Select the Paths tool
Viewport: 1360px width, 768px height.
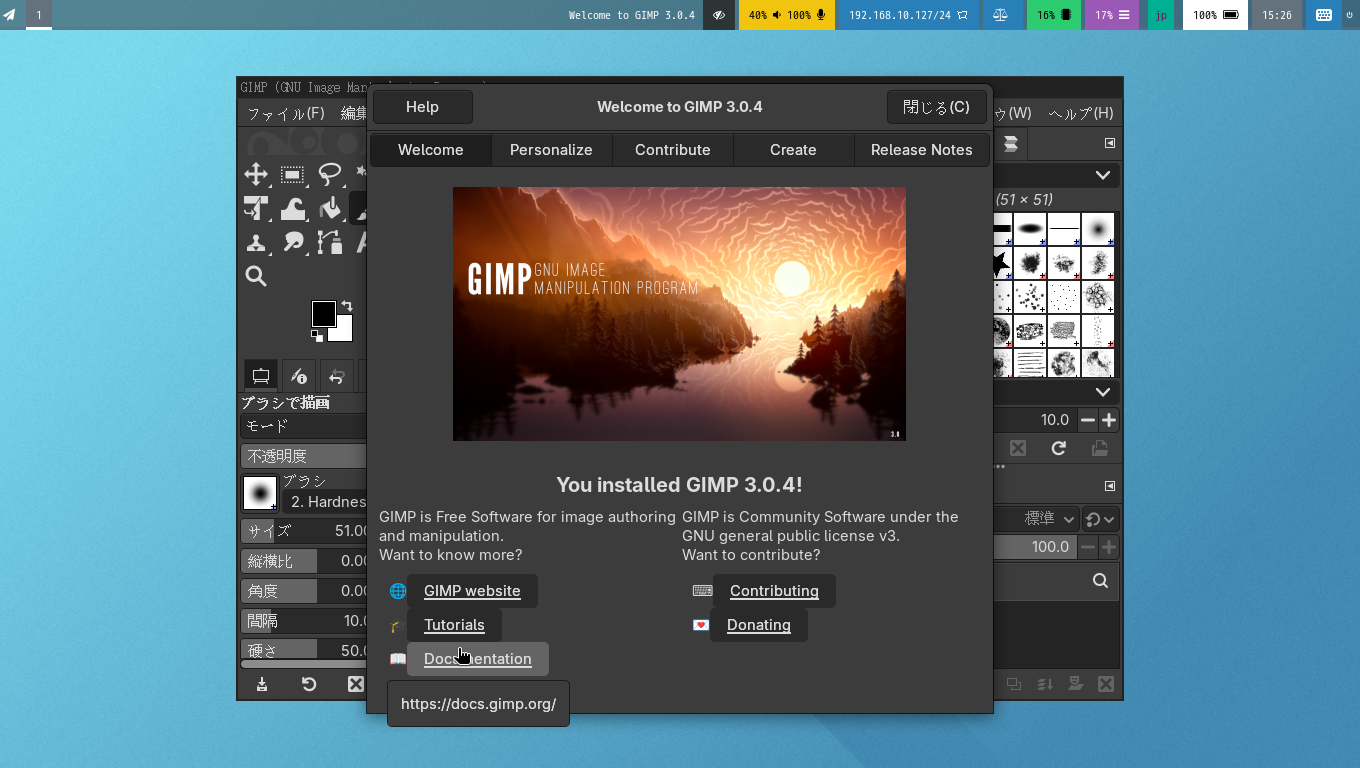tap(329, 242)
